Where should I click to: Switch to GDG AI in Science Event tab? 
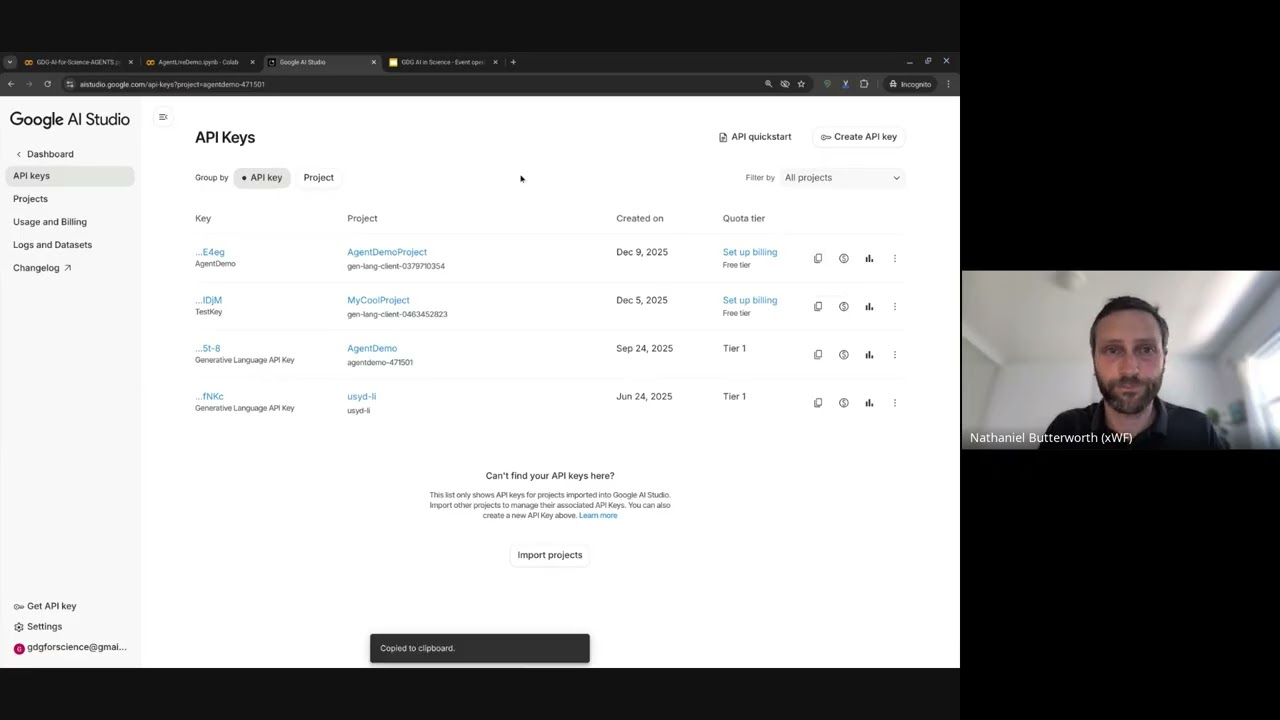tap(443, 62)
